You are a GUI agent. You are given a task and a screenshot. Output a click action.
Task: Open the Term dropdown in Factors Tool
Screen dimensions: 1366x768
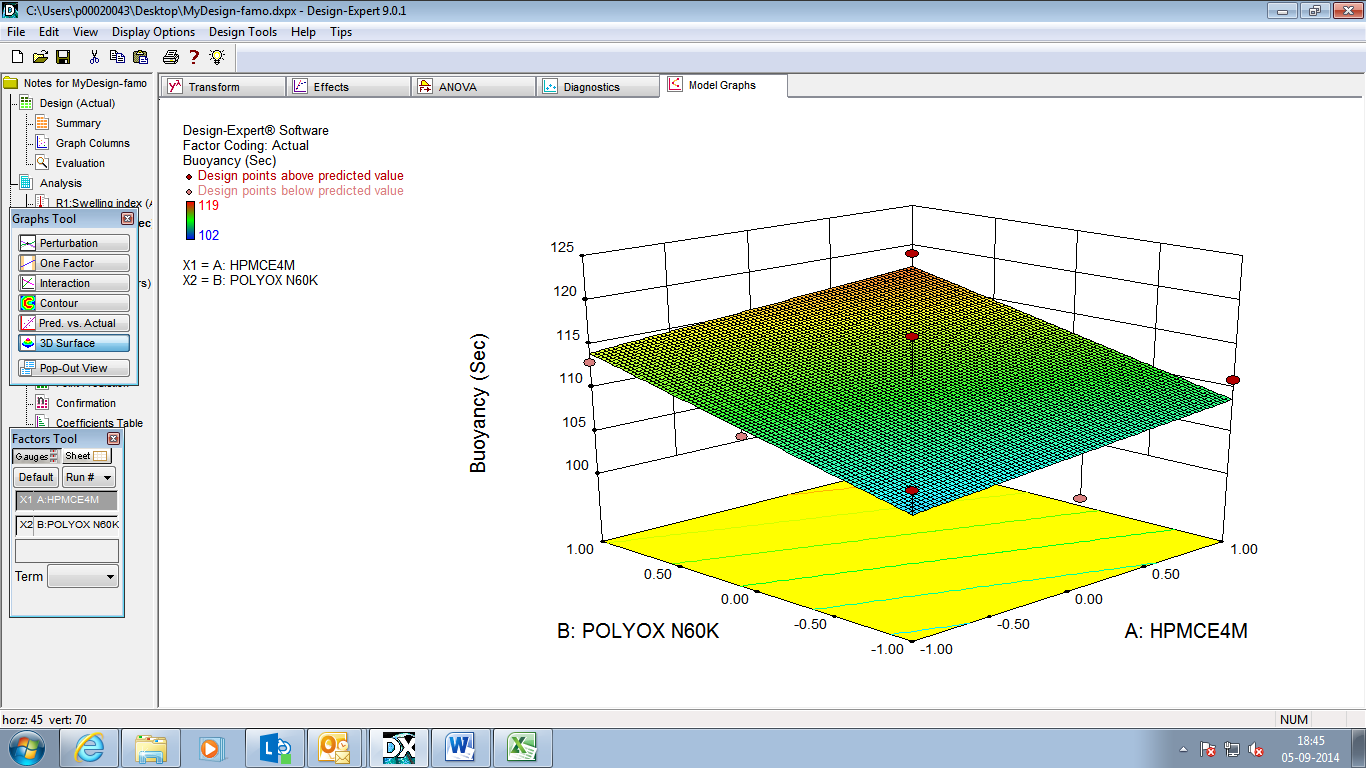[x=83, y=576]
